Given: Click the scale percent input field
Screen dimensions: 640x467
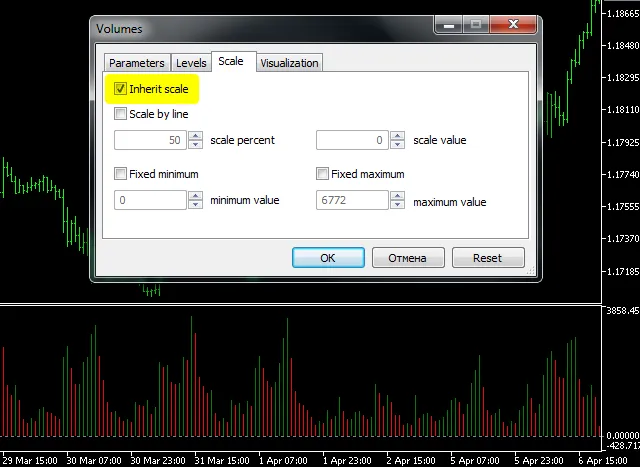Looking at the screenshot, I should tap(151, 141).
